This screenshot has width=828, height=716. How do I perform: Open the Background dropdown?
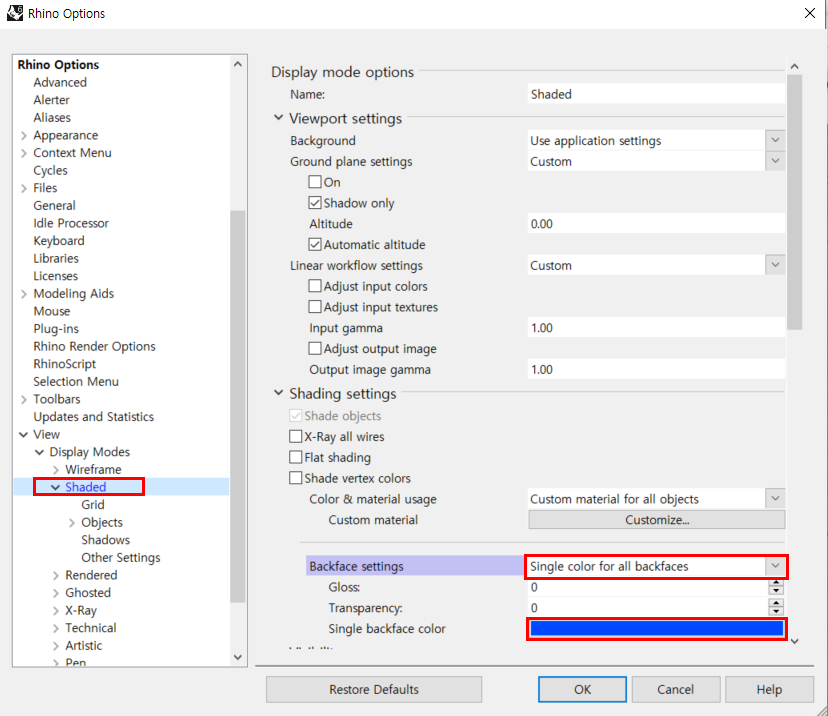775,140
